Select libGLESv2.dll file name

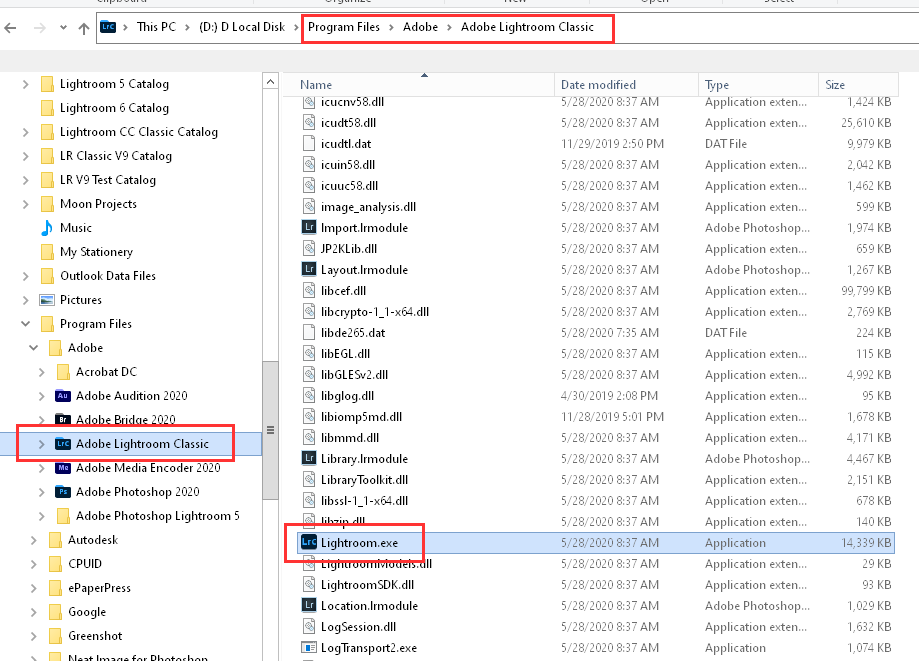tap(354, 374)
